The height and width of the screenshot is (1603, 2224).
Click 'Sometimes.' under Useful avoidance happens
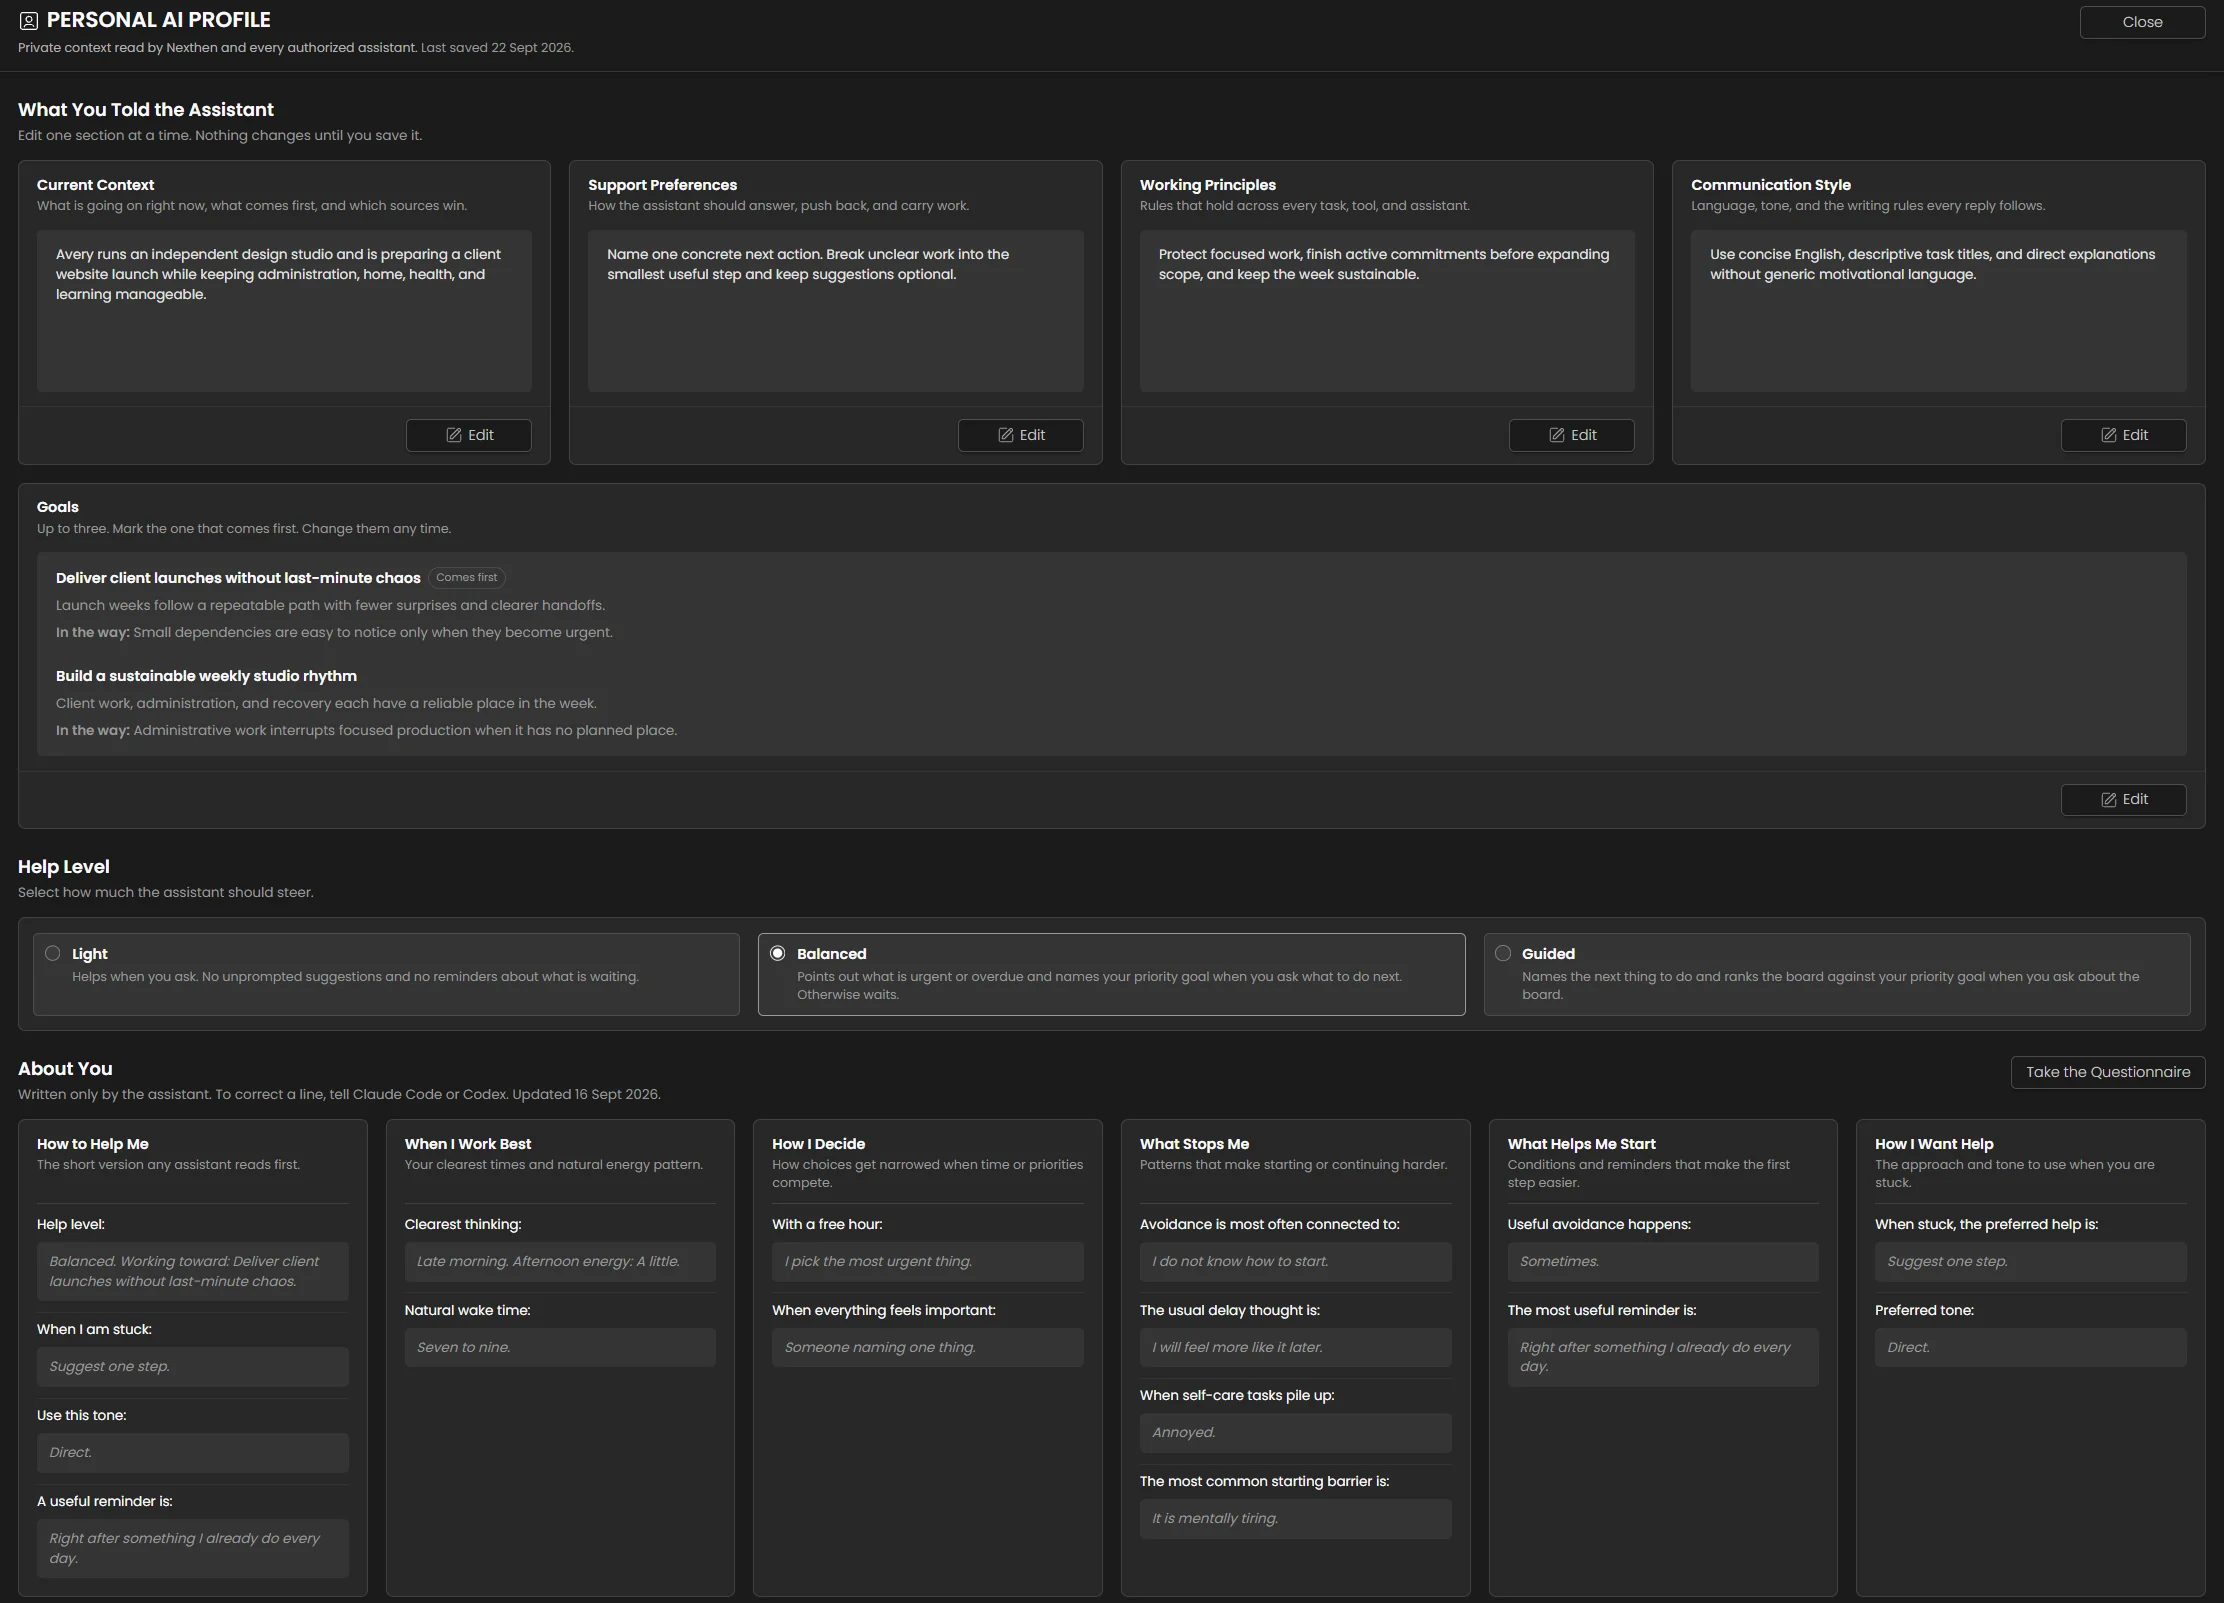[x=1663, y=1261]
